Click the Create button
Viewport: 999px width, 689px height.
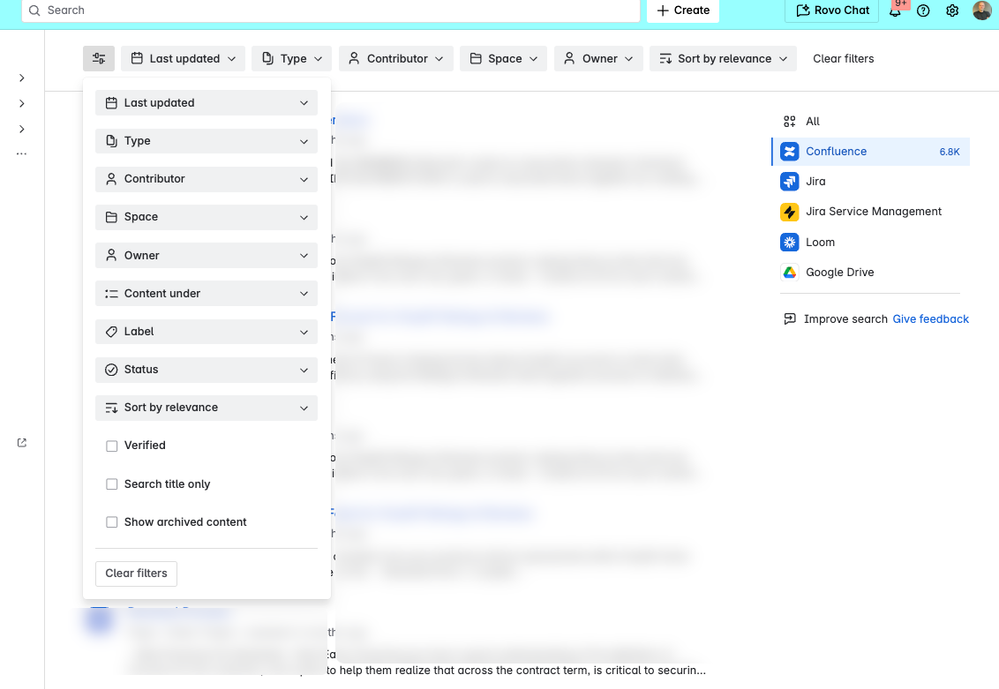(683, 11)
